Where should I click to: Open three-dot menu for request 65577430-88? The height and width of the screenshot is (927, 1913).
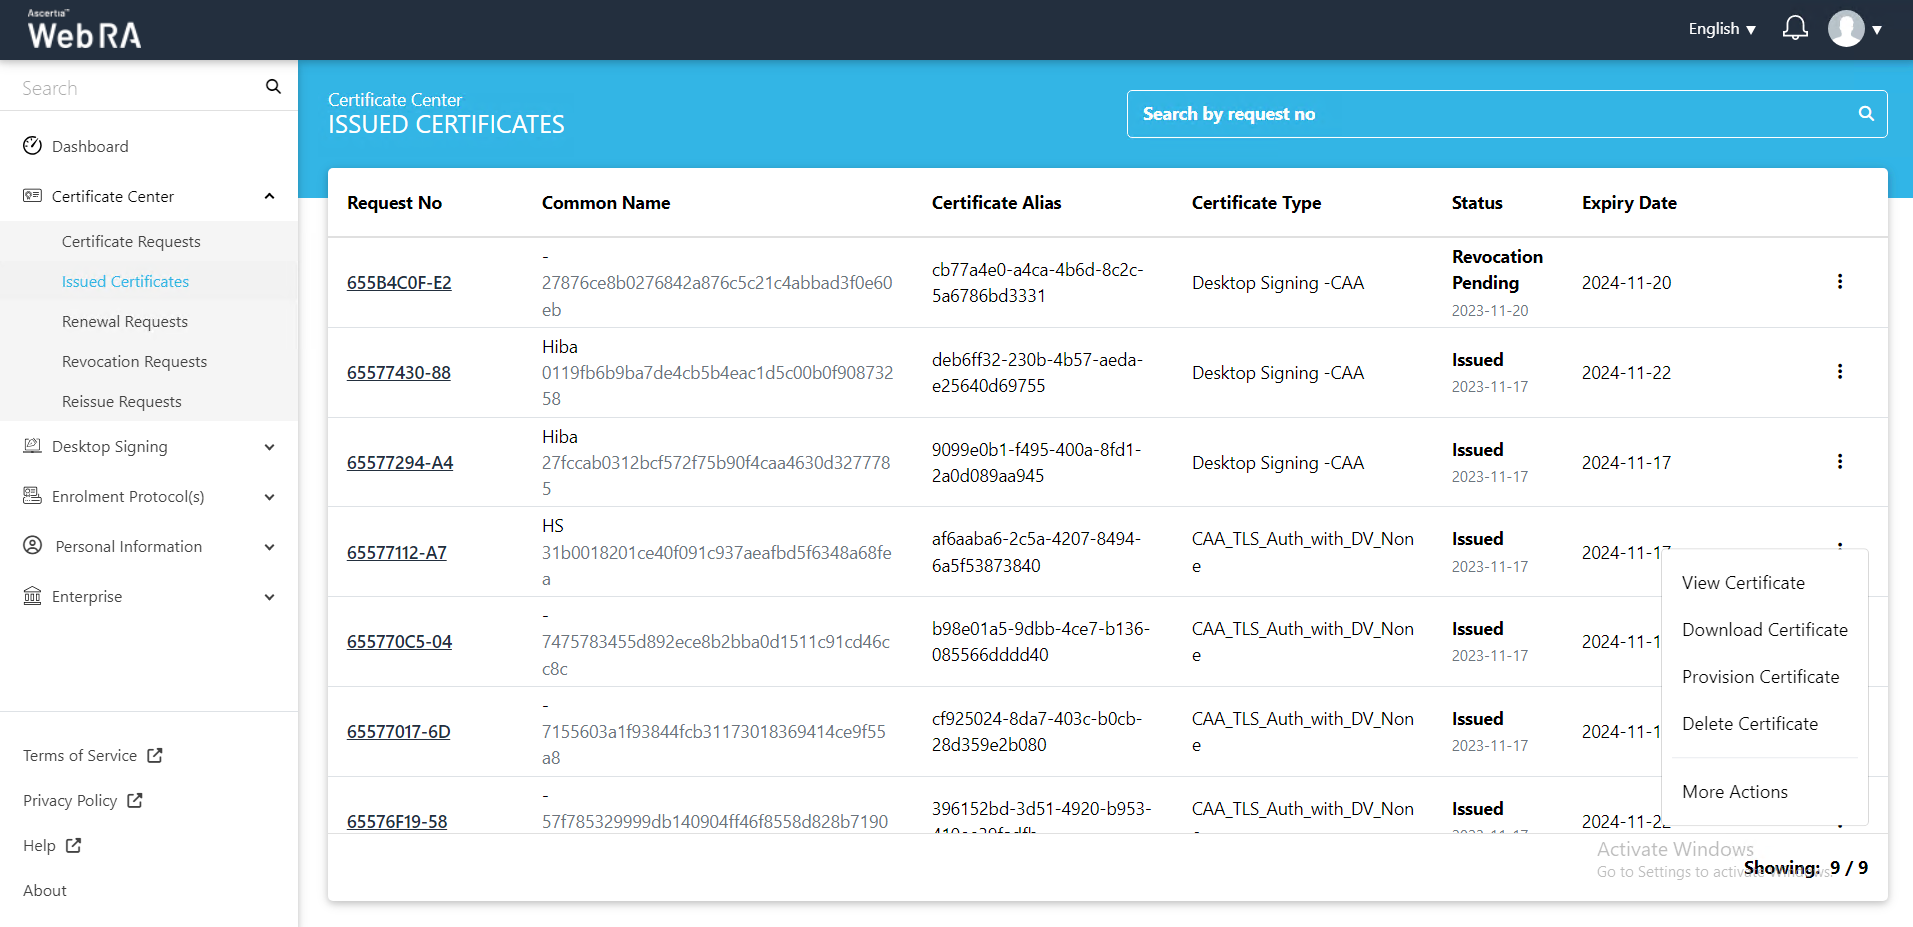pos(1839,372)
